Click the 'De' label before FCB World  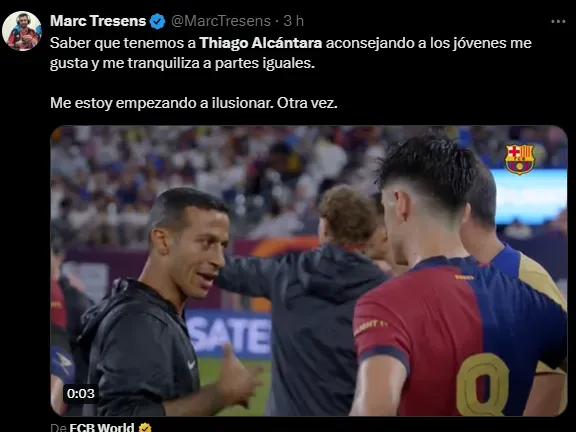[x=58, y=427]
